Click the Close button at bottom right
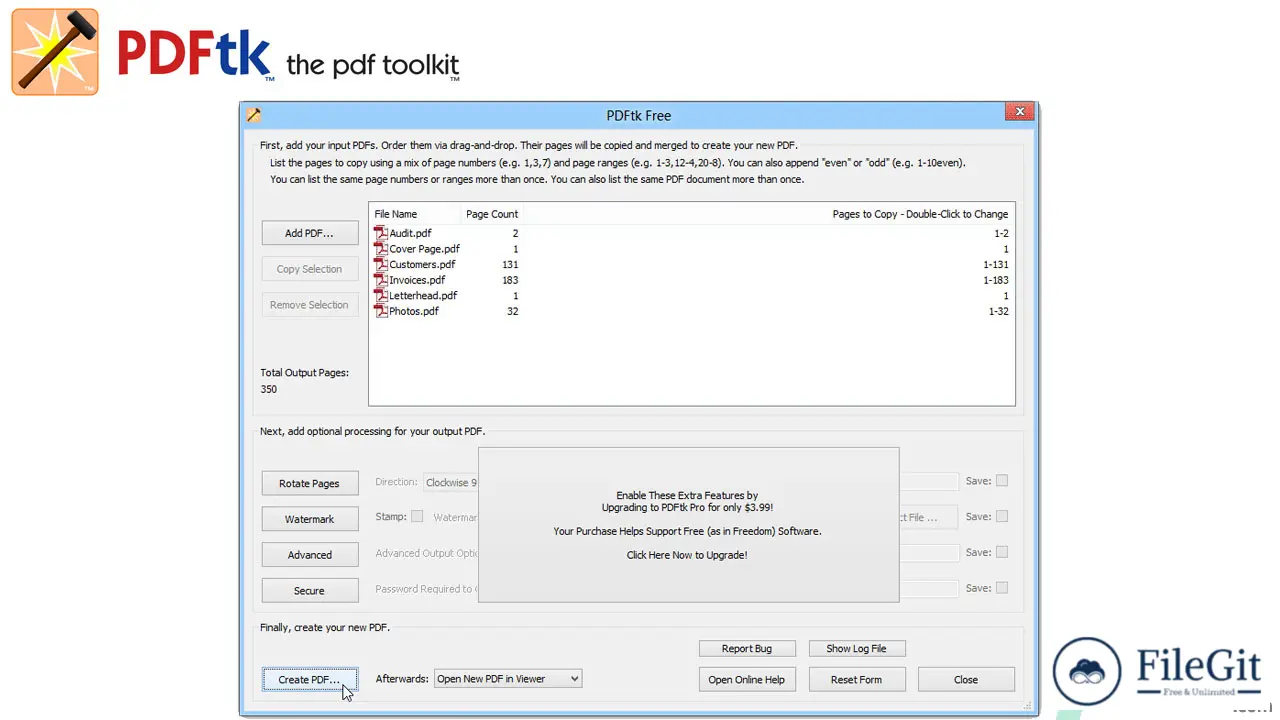Screen dimensions: 1280x720 coord(966,679)
